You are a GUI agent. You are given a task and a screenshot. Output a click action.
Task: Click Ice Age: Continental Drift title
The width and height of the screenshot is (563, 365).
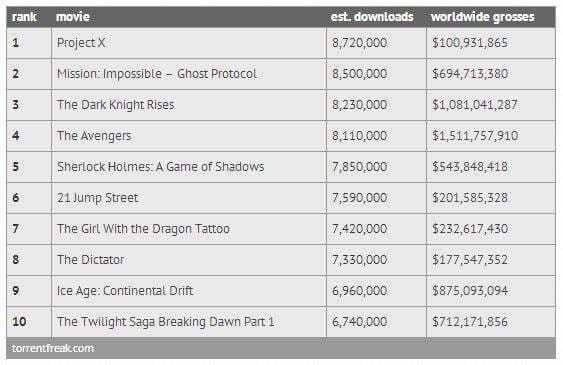pyautogui.click(x=125, y=291)
